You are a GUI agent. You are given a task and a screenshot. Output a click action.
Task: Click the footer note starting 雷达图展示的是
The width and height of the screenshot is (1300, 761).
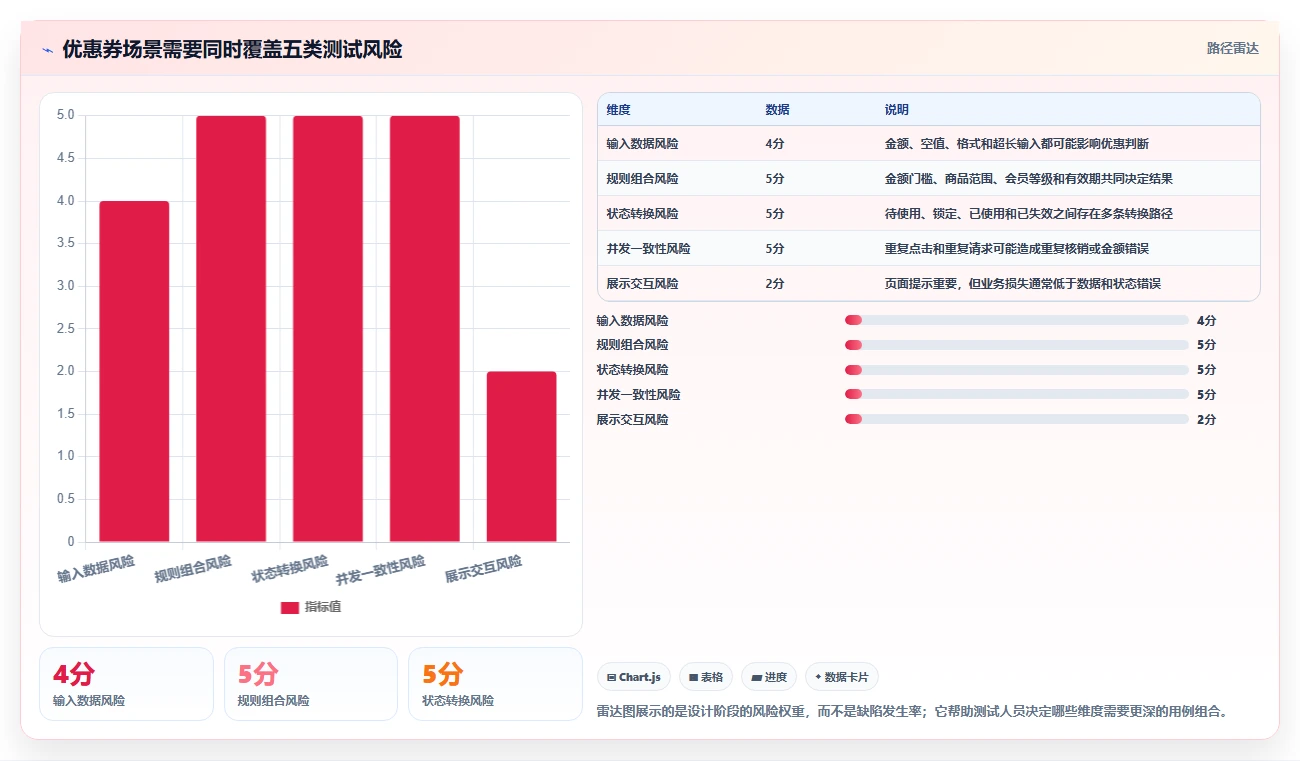912,712
